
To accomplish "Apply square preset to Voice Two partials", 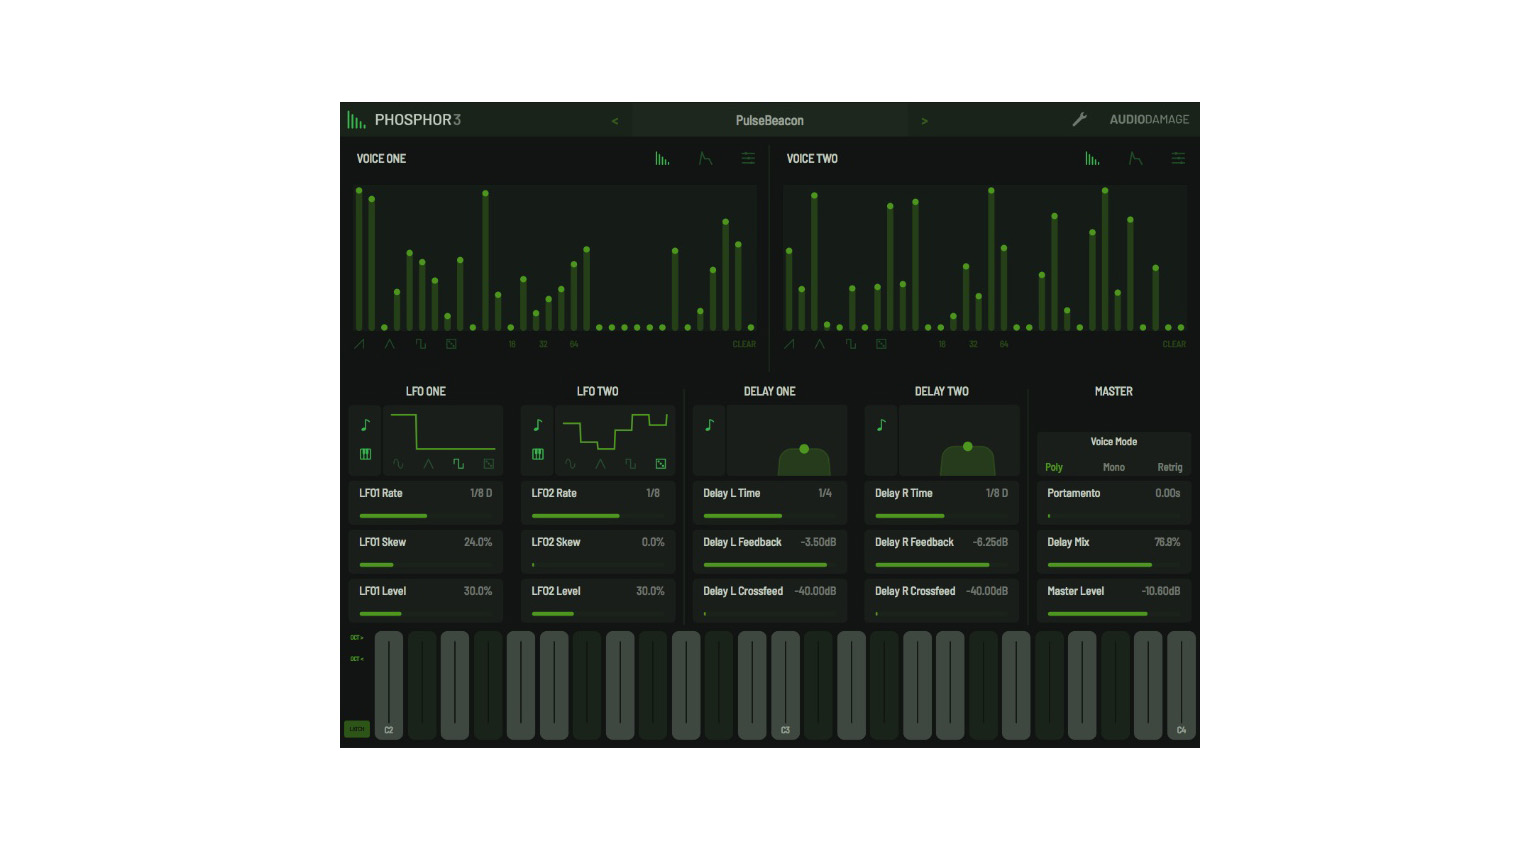I will click(851, 344).
